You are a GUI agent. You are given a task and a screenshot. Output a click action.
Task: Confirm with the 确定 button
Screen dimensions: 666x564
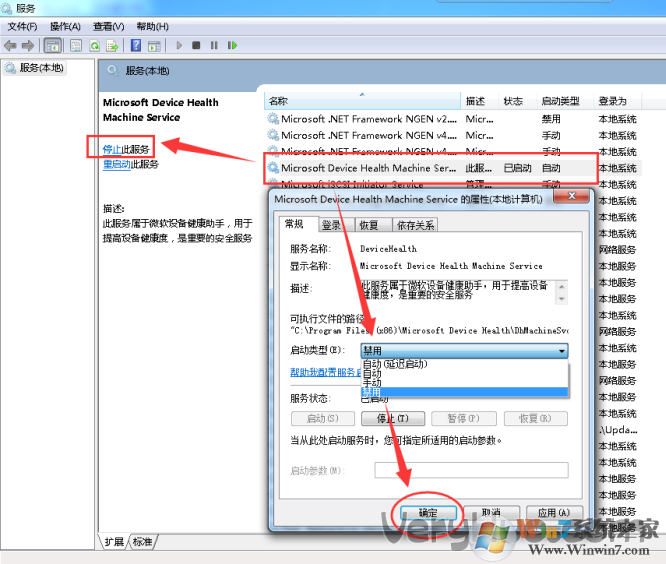point(428,513)
